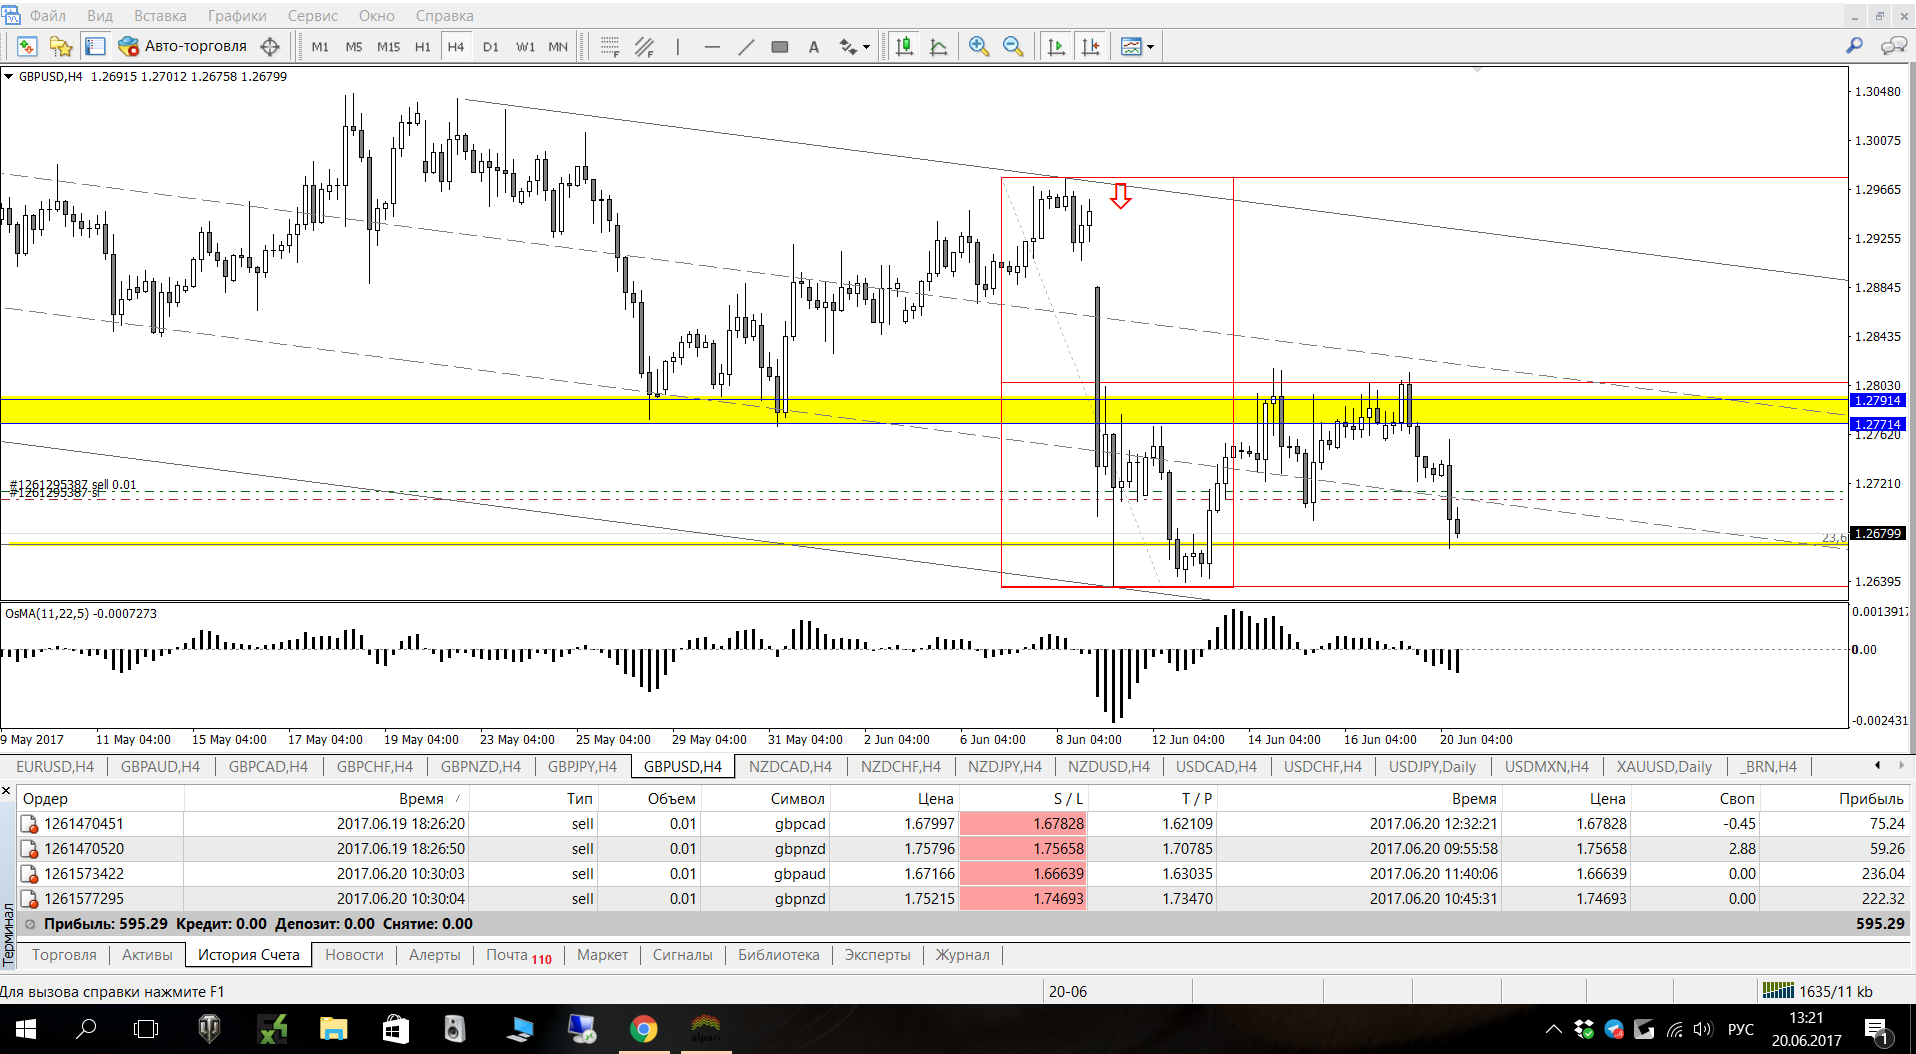1916x1054 pixels.
Task: Switch chart to candlestick mode icon
Action: (x=905, y=47)
